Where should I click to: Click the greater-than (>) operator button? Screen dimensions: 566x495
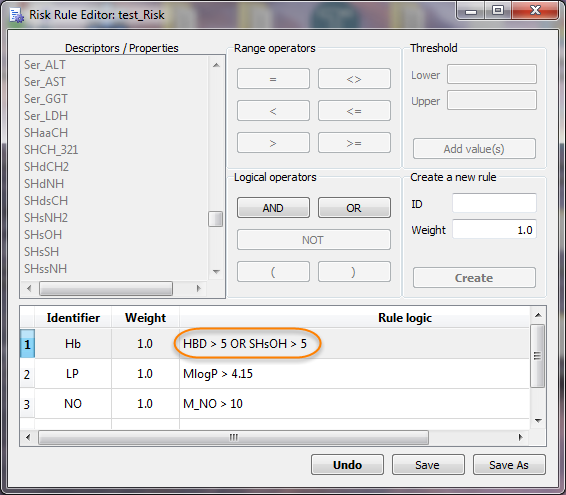(x=273, y=143)
